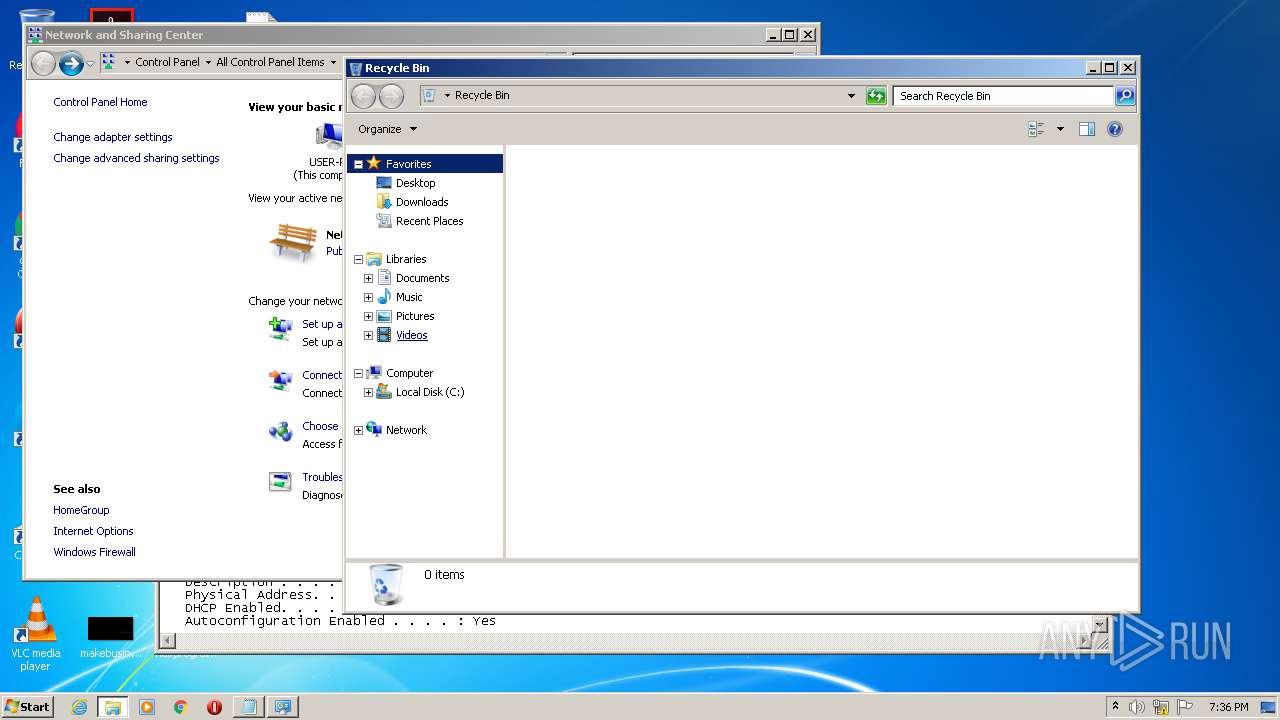Open Downloads under Favorites
1280x720 pixels.
(x=422, y=202)
